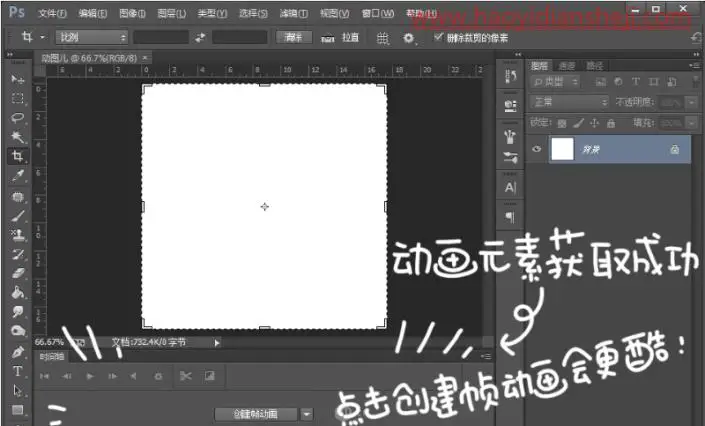The width and height of the screenshot is (705, 426).
Task: Toggle the type layer filter
Action: pos(636,82)
